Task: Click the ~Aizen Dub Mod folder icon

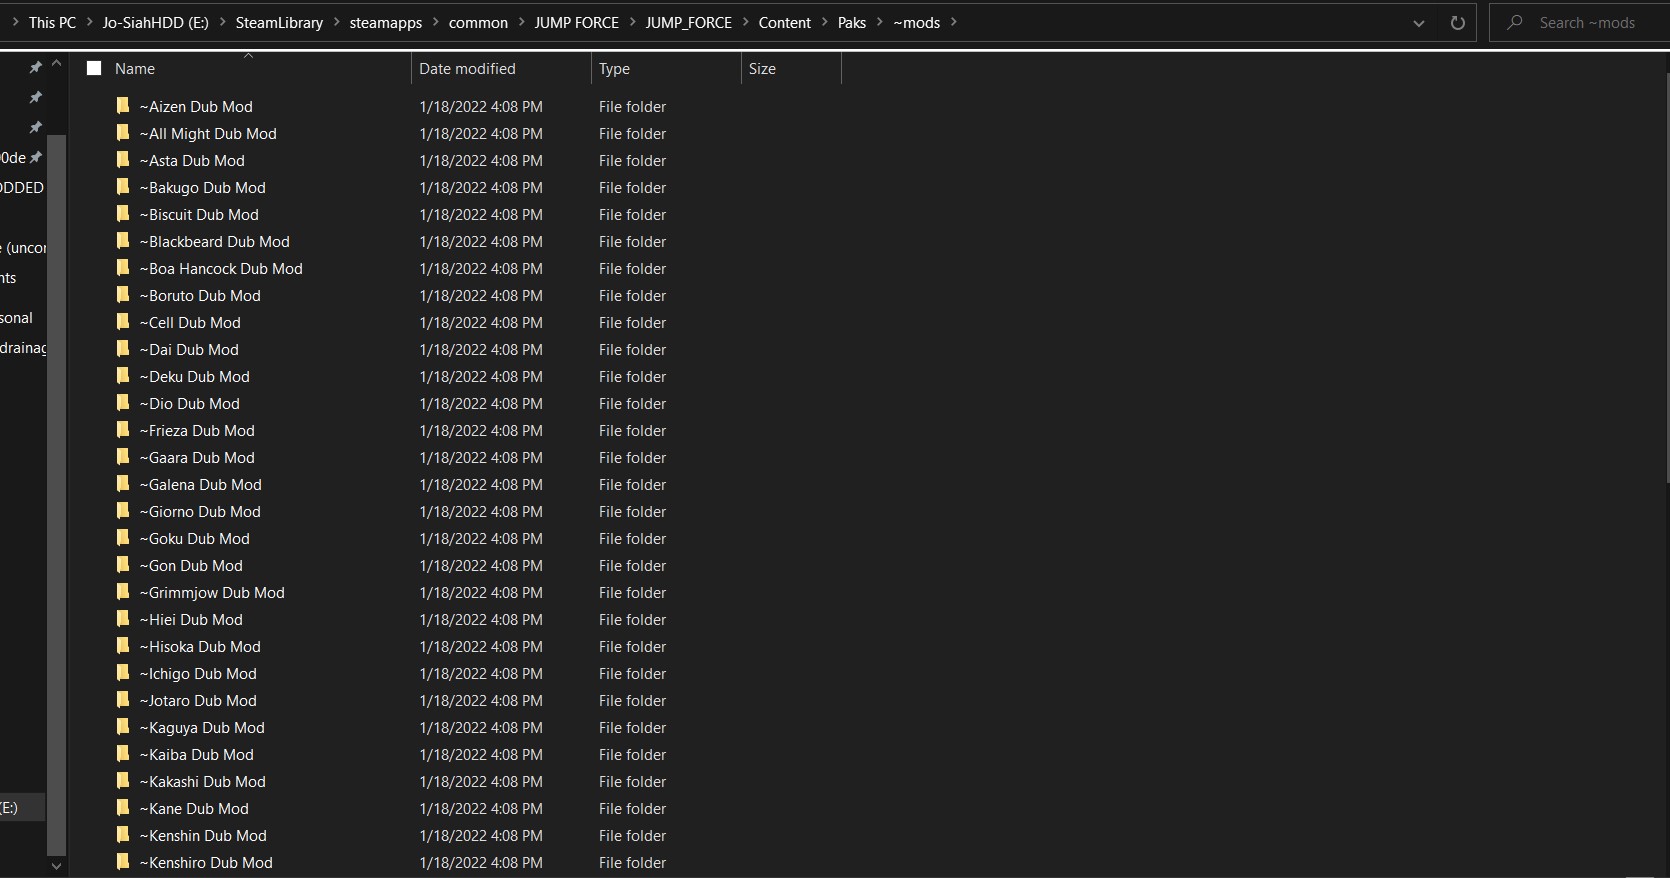Action: [x=123, y=106]
